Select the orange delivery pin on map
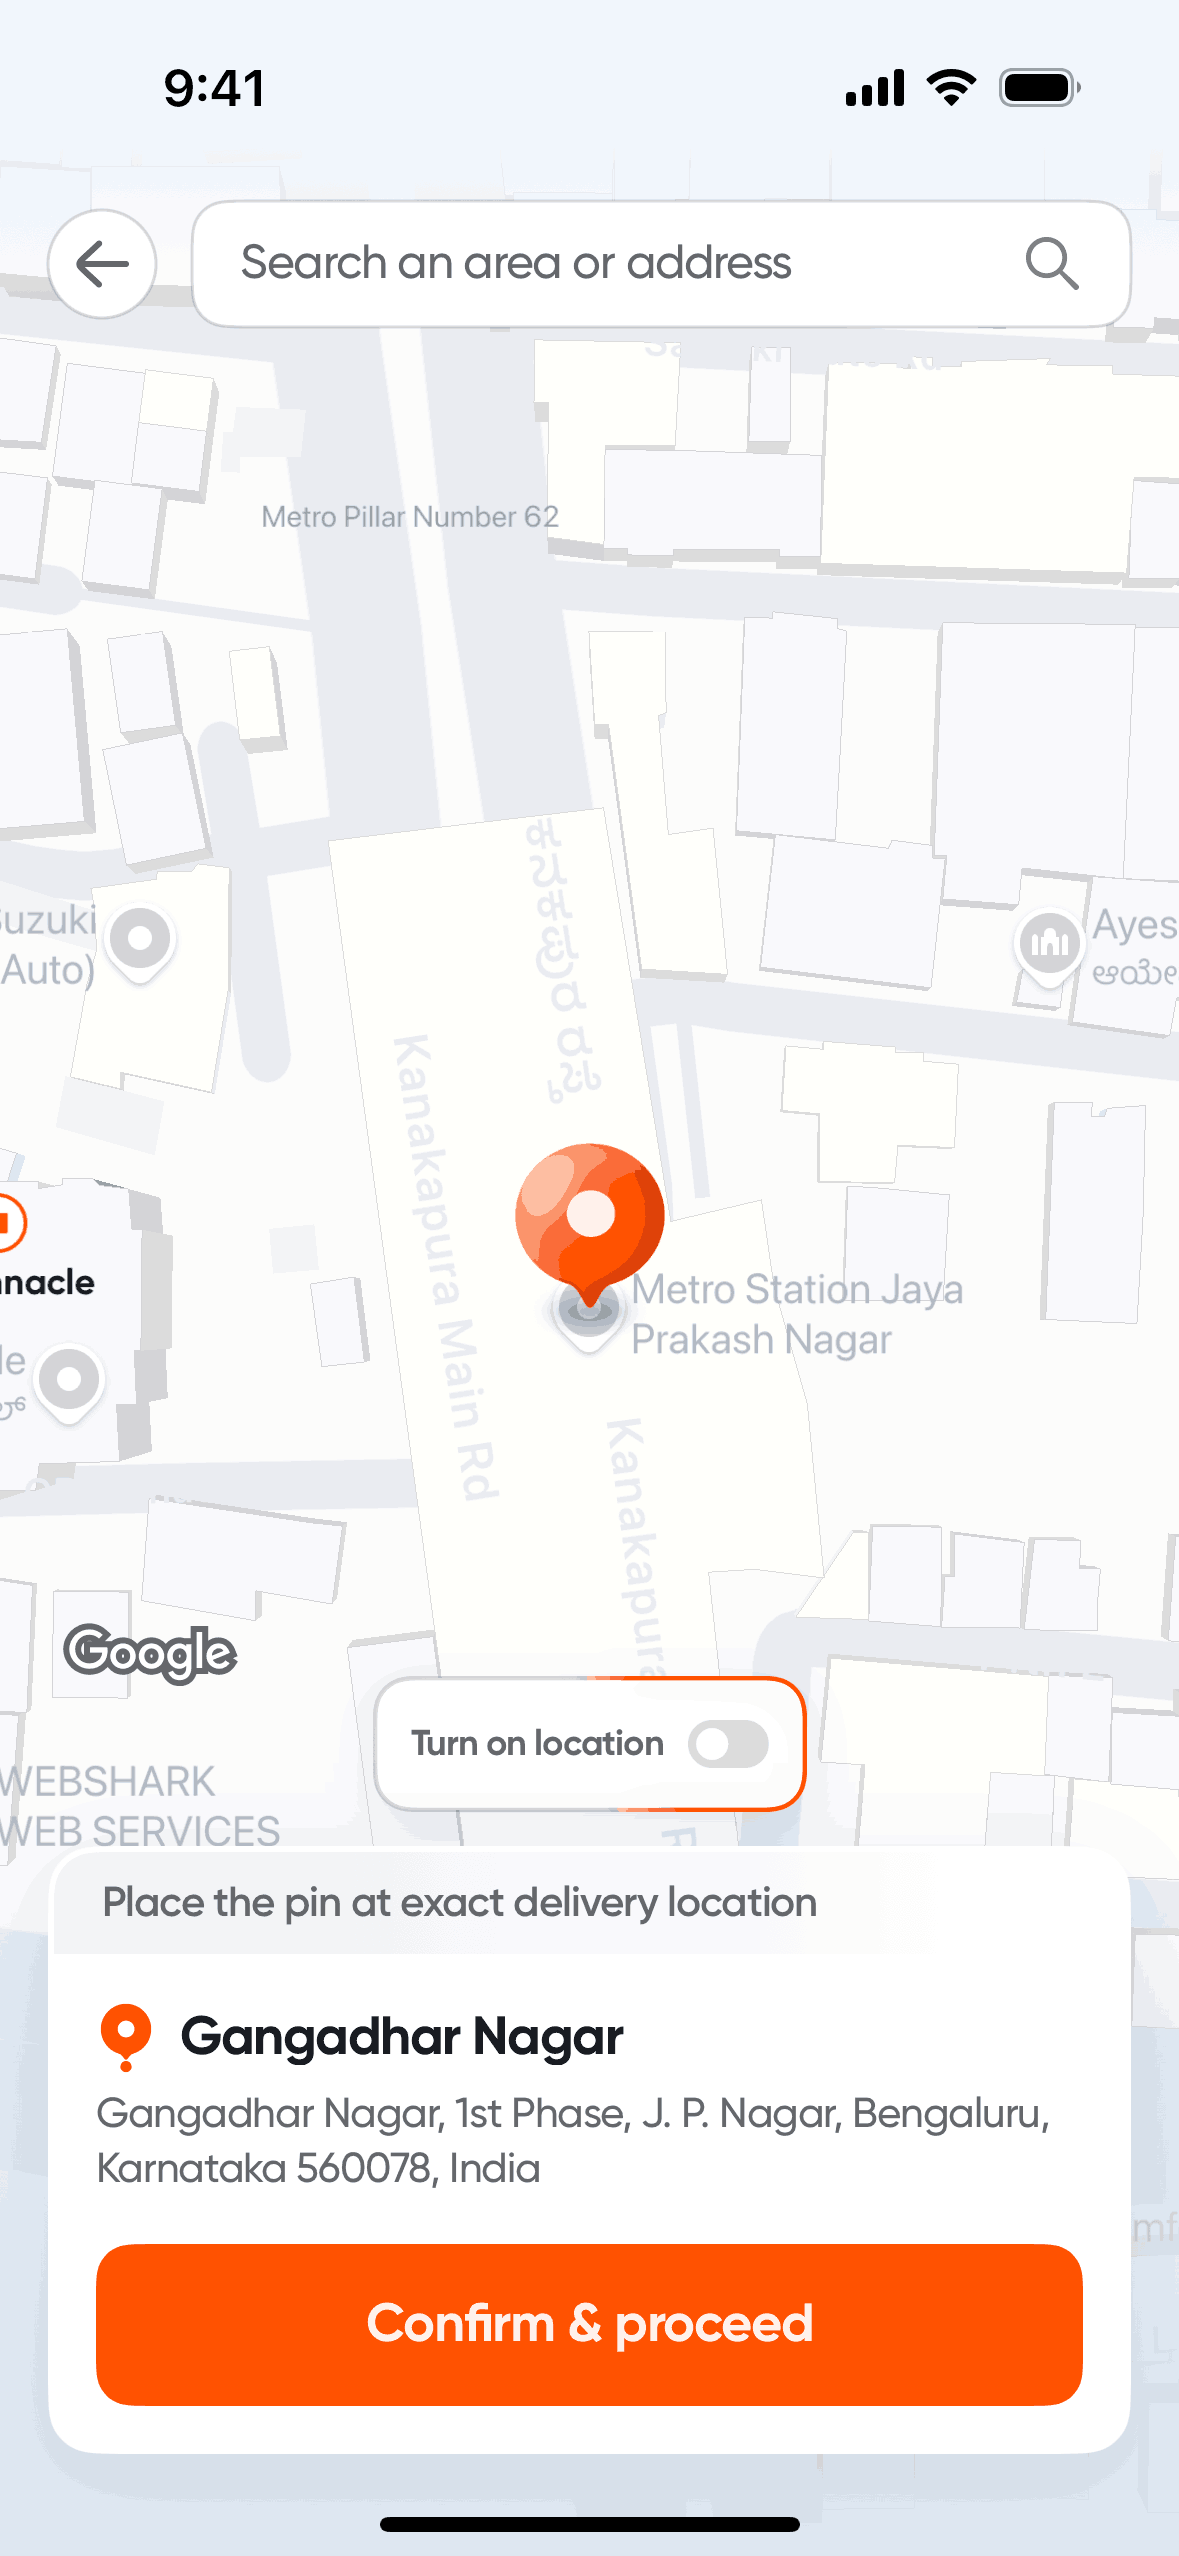The image size is (1179, 2556). pyautogui.click(x=590, y=1224)
